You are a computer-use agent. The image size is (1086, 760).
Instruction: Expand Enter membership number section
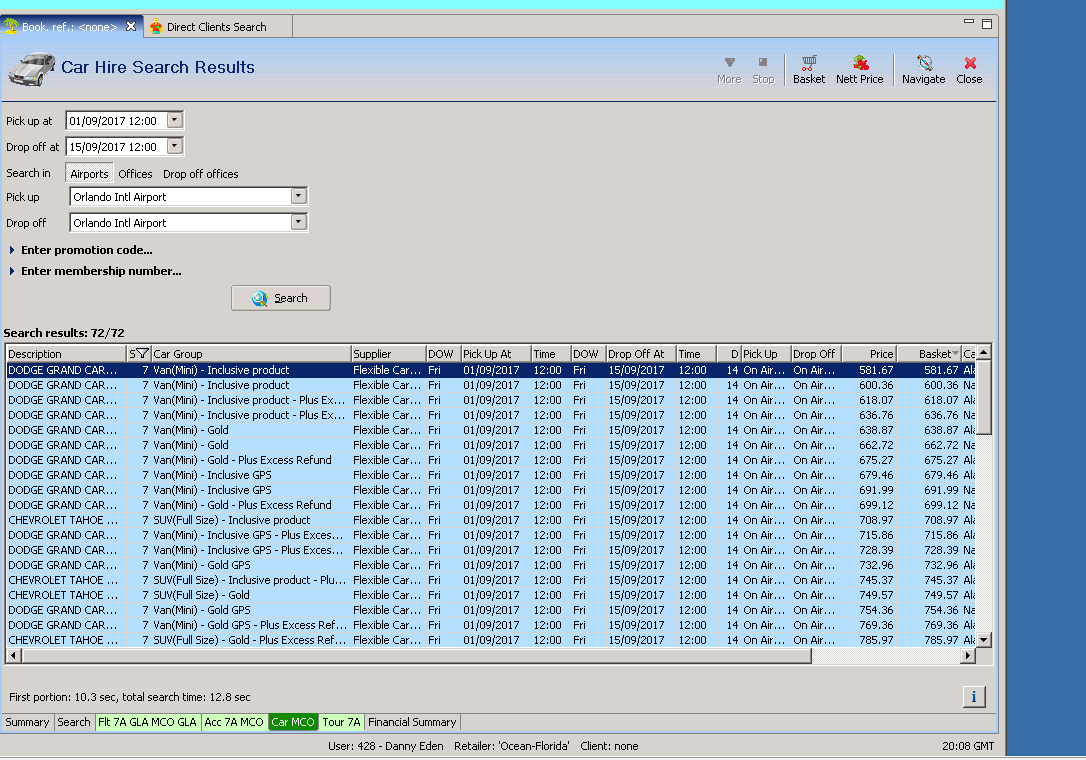click(100, 271)
